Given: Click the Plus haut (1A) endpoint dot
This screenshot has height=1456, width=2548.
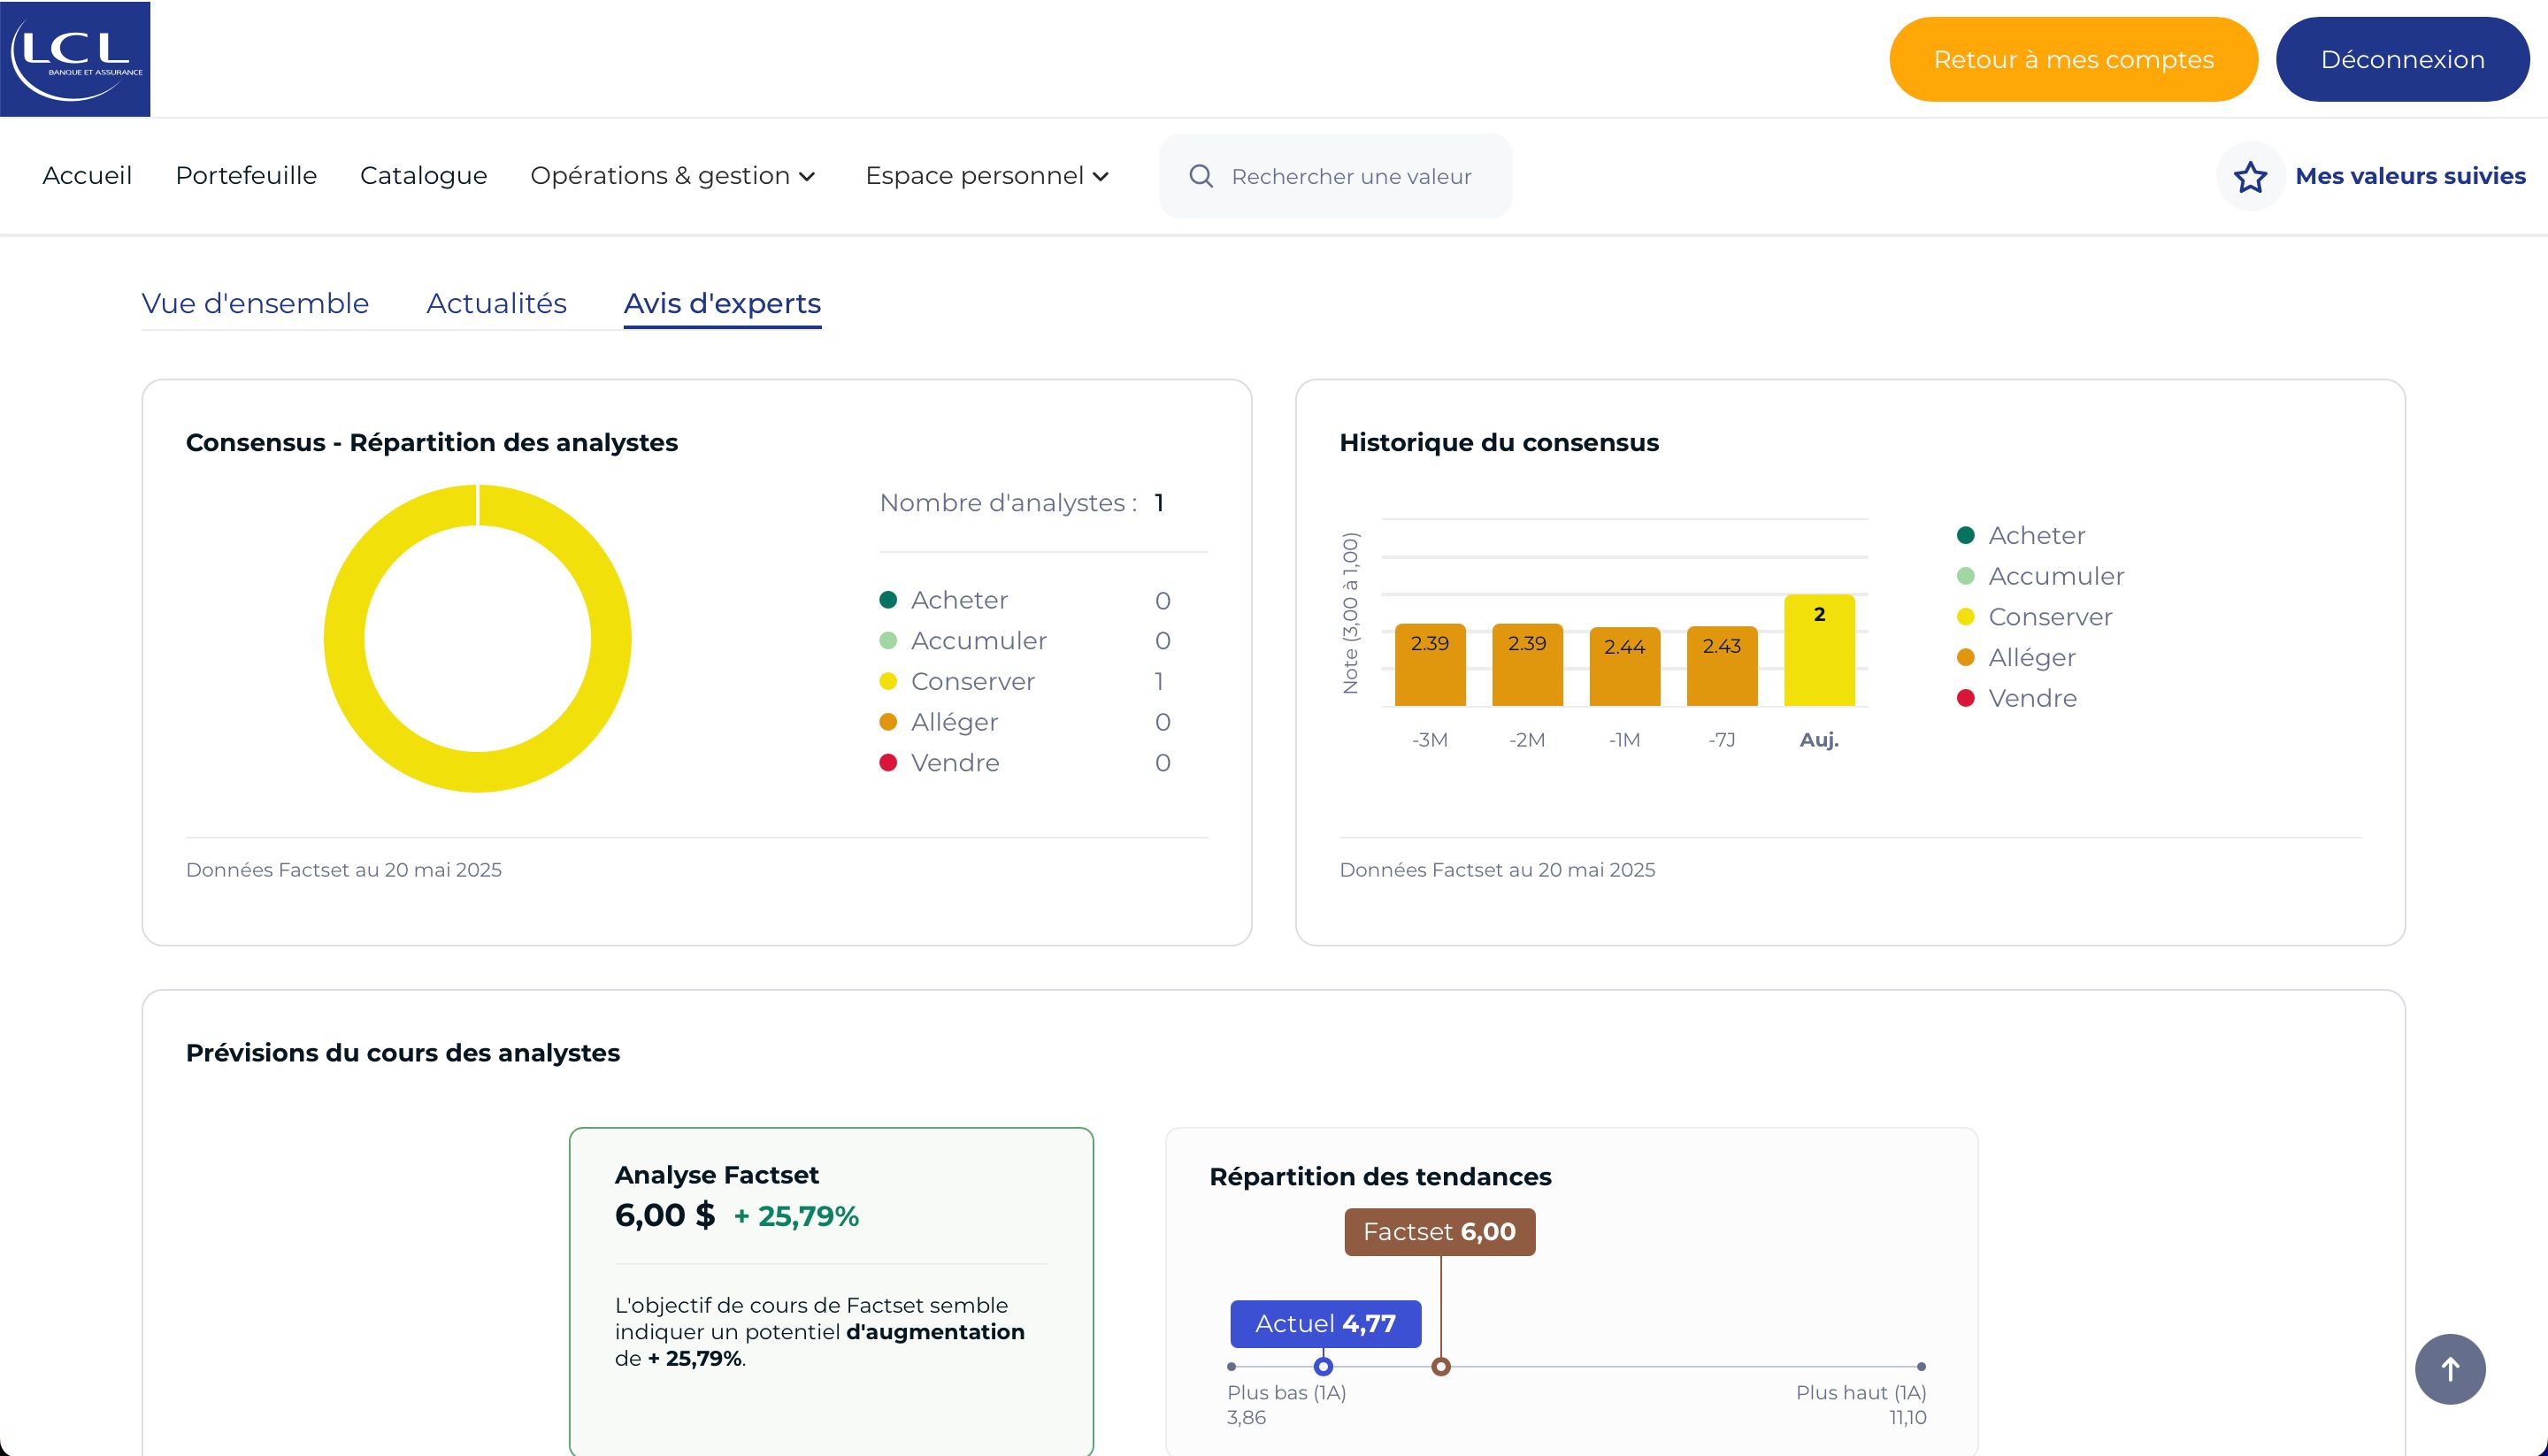Looking at the screenshot, I should click(x=1921, y=1366).
